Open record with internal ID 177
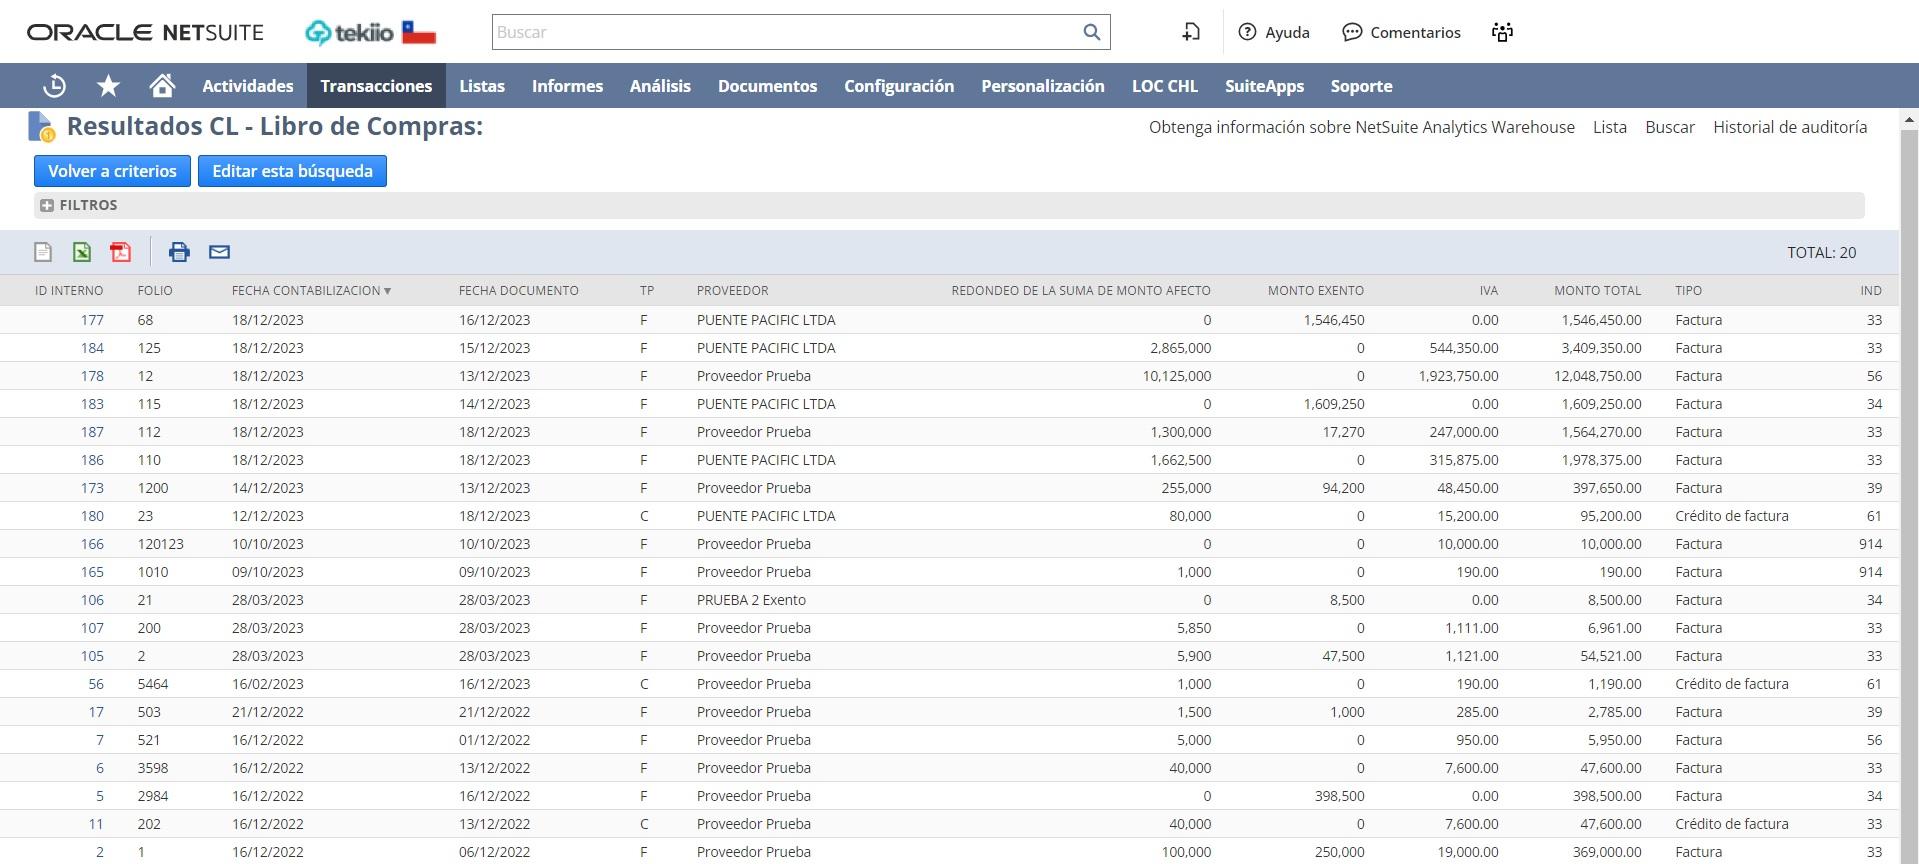1919x864 pixels. [92, 320]
